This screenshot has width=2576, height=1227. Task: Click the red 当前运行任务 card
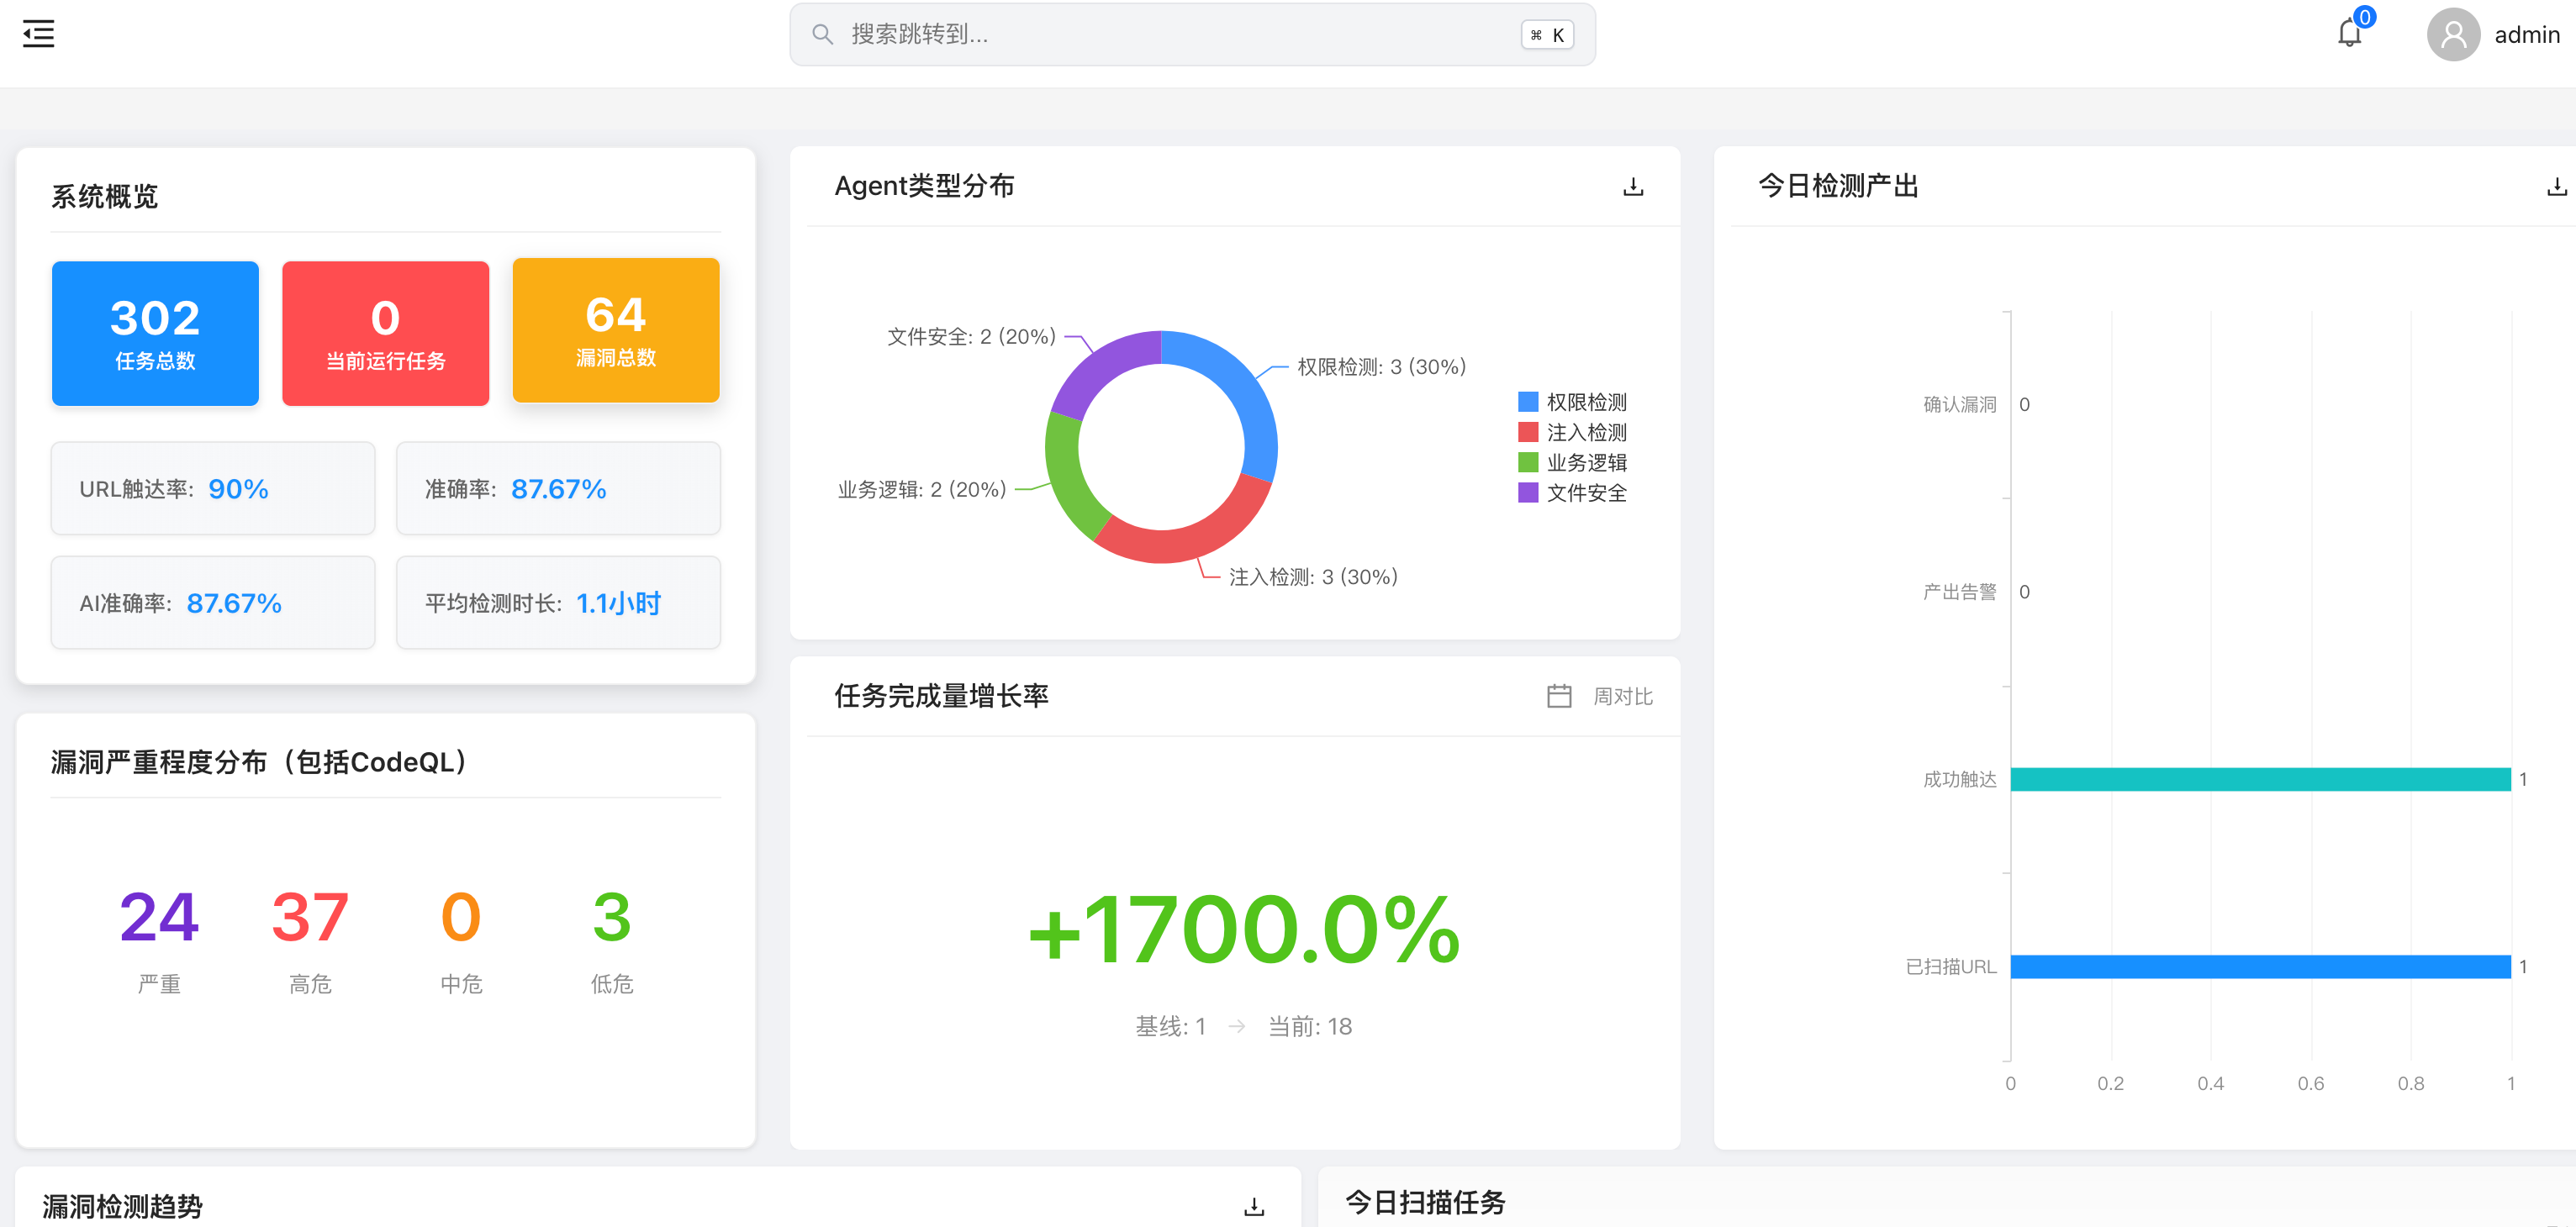tap(385, 333)
